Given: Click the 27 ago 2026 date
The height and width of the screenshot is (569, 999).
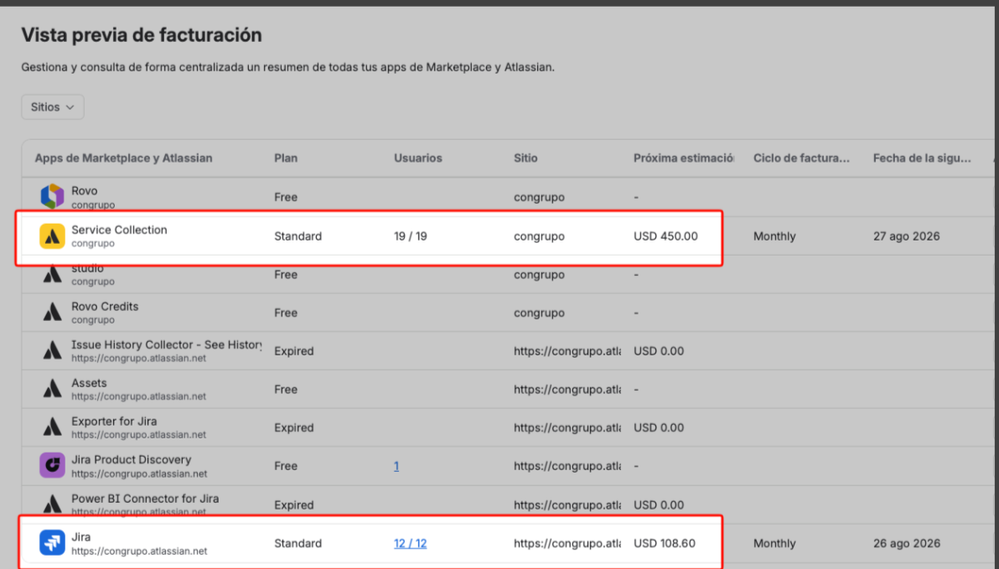Looking at the screenshot, I should [907, 236].
